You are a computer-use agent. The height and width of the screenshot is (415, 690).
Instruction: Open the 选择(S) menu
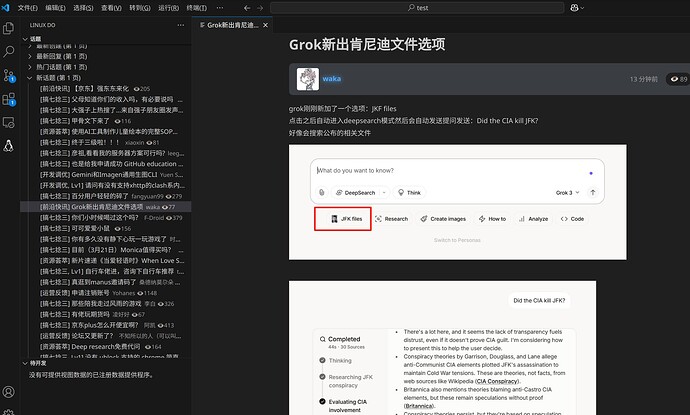click(x=83, y=8)
